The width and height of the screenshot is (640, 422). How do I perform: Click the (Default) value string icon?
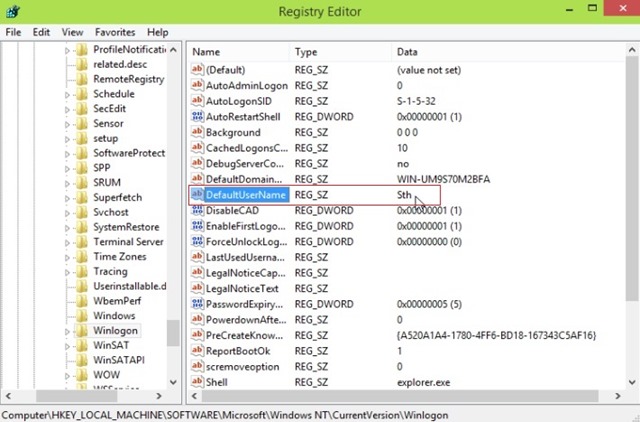[x=197, y=69]
